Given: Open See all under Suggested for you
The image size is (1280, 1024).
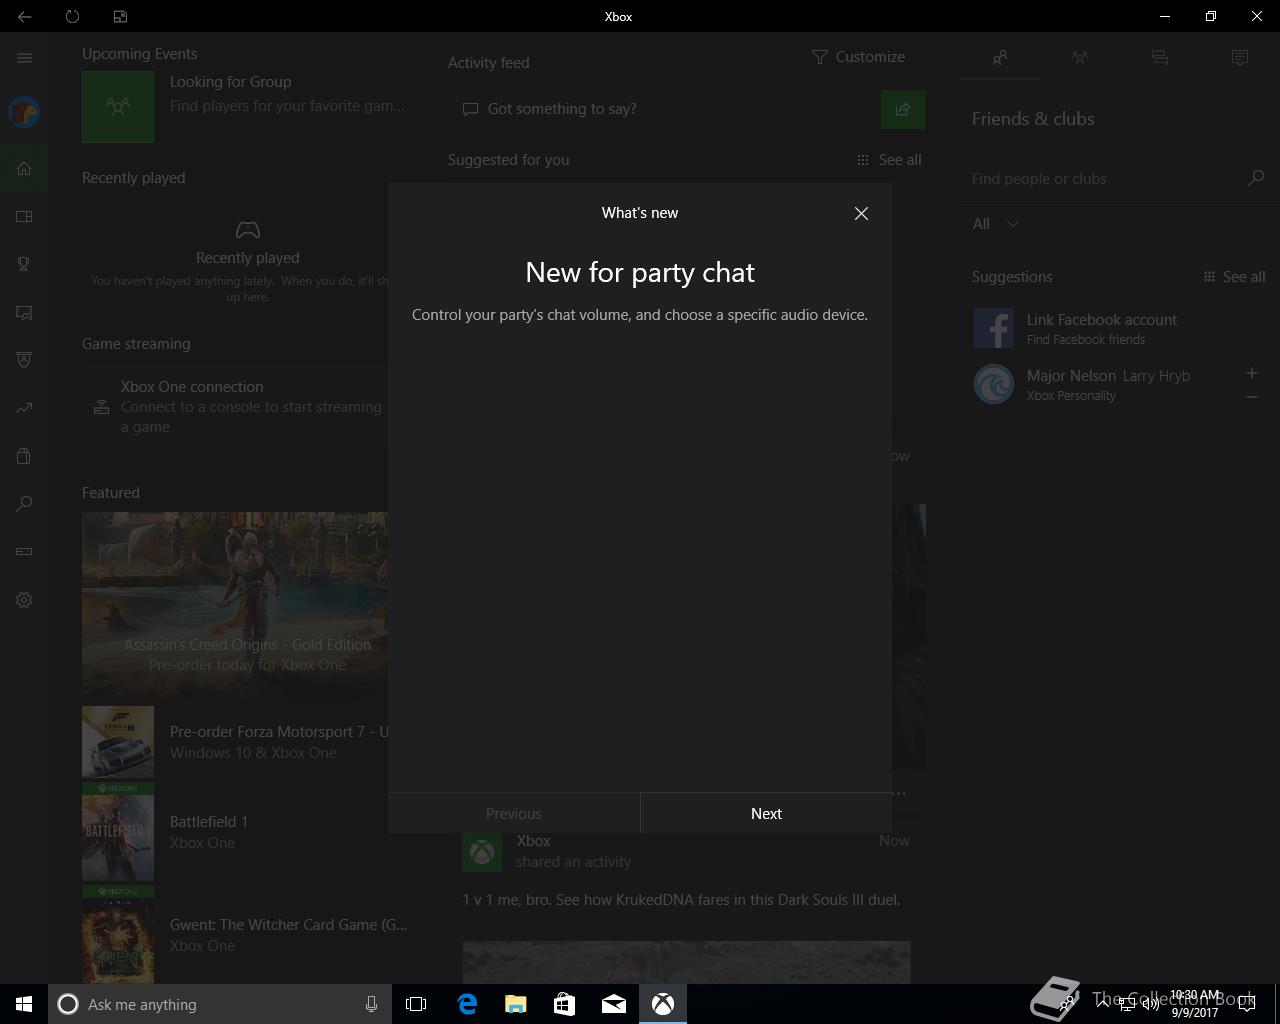Looking at the screenshot, I should coord(889,160).
